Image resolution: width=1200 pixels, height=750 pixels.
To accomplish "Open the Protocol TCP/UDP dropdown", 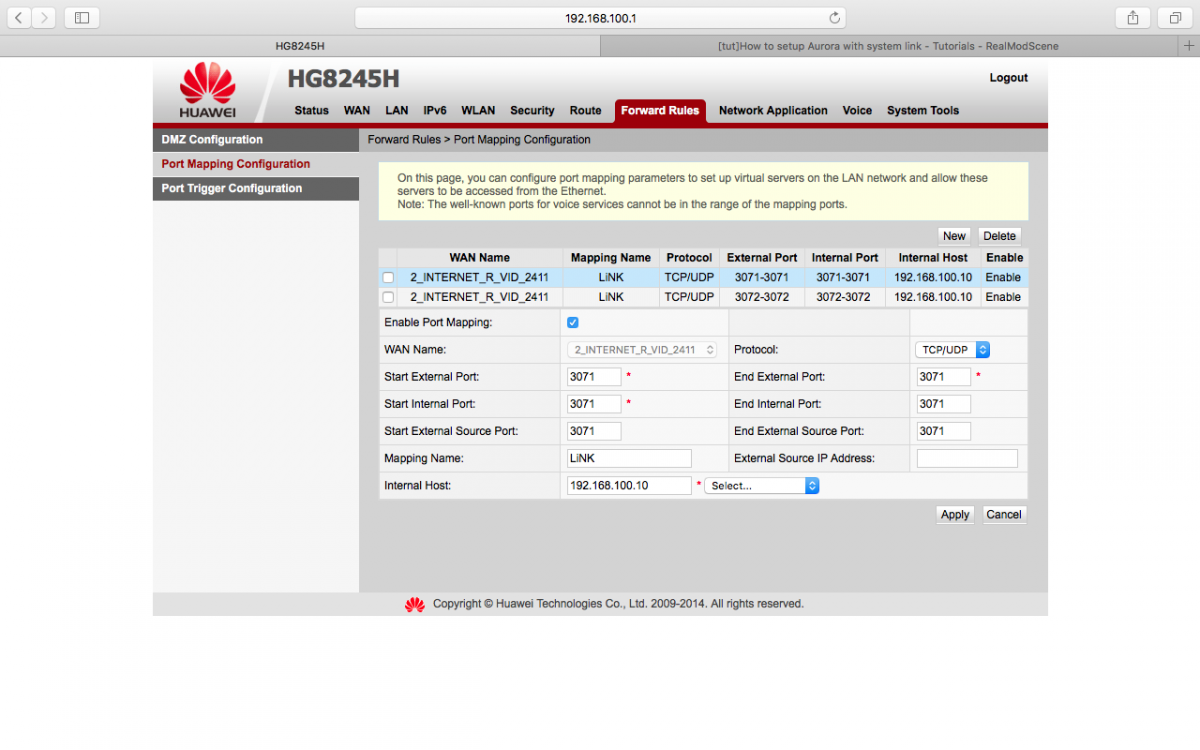I will (x=953, y=350).
